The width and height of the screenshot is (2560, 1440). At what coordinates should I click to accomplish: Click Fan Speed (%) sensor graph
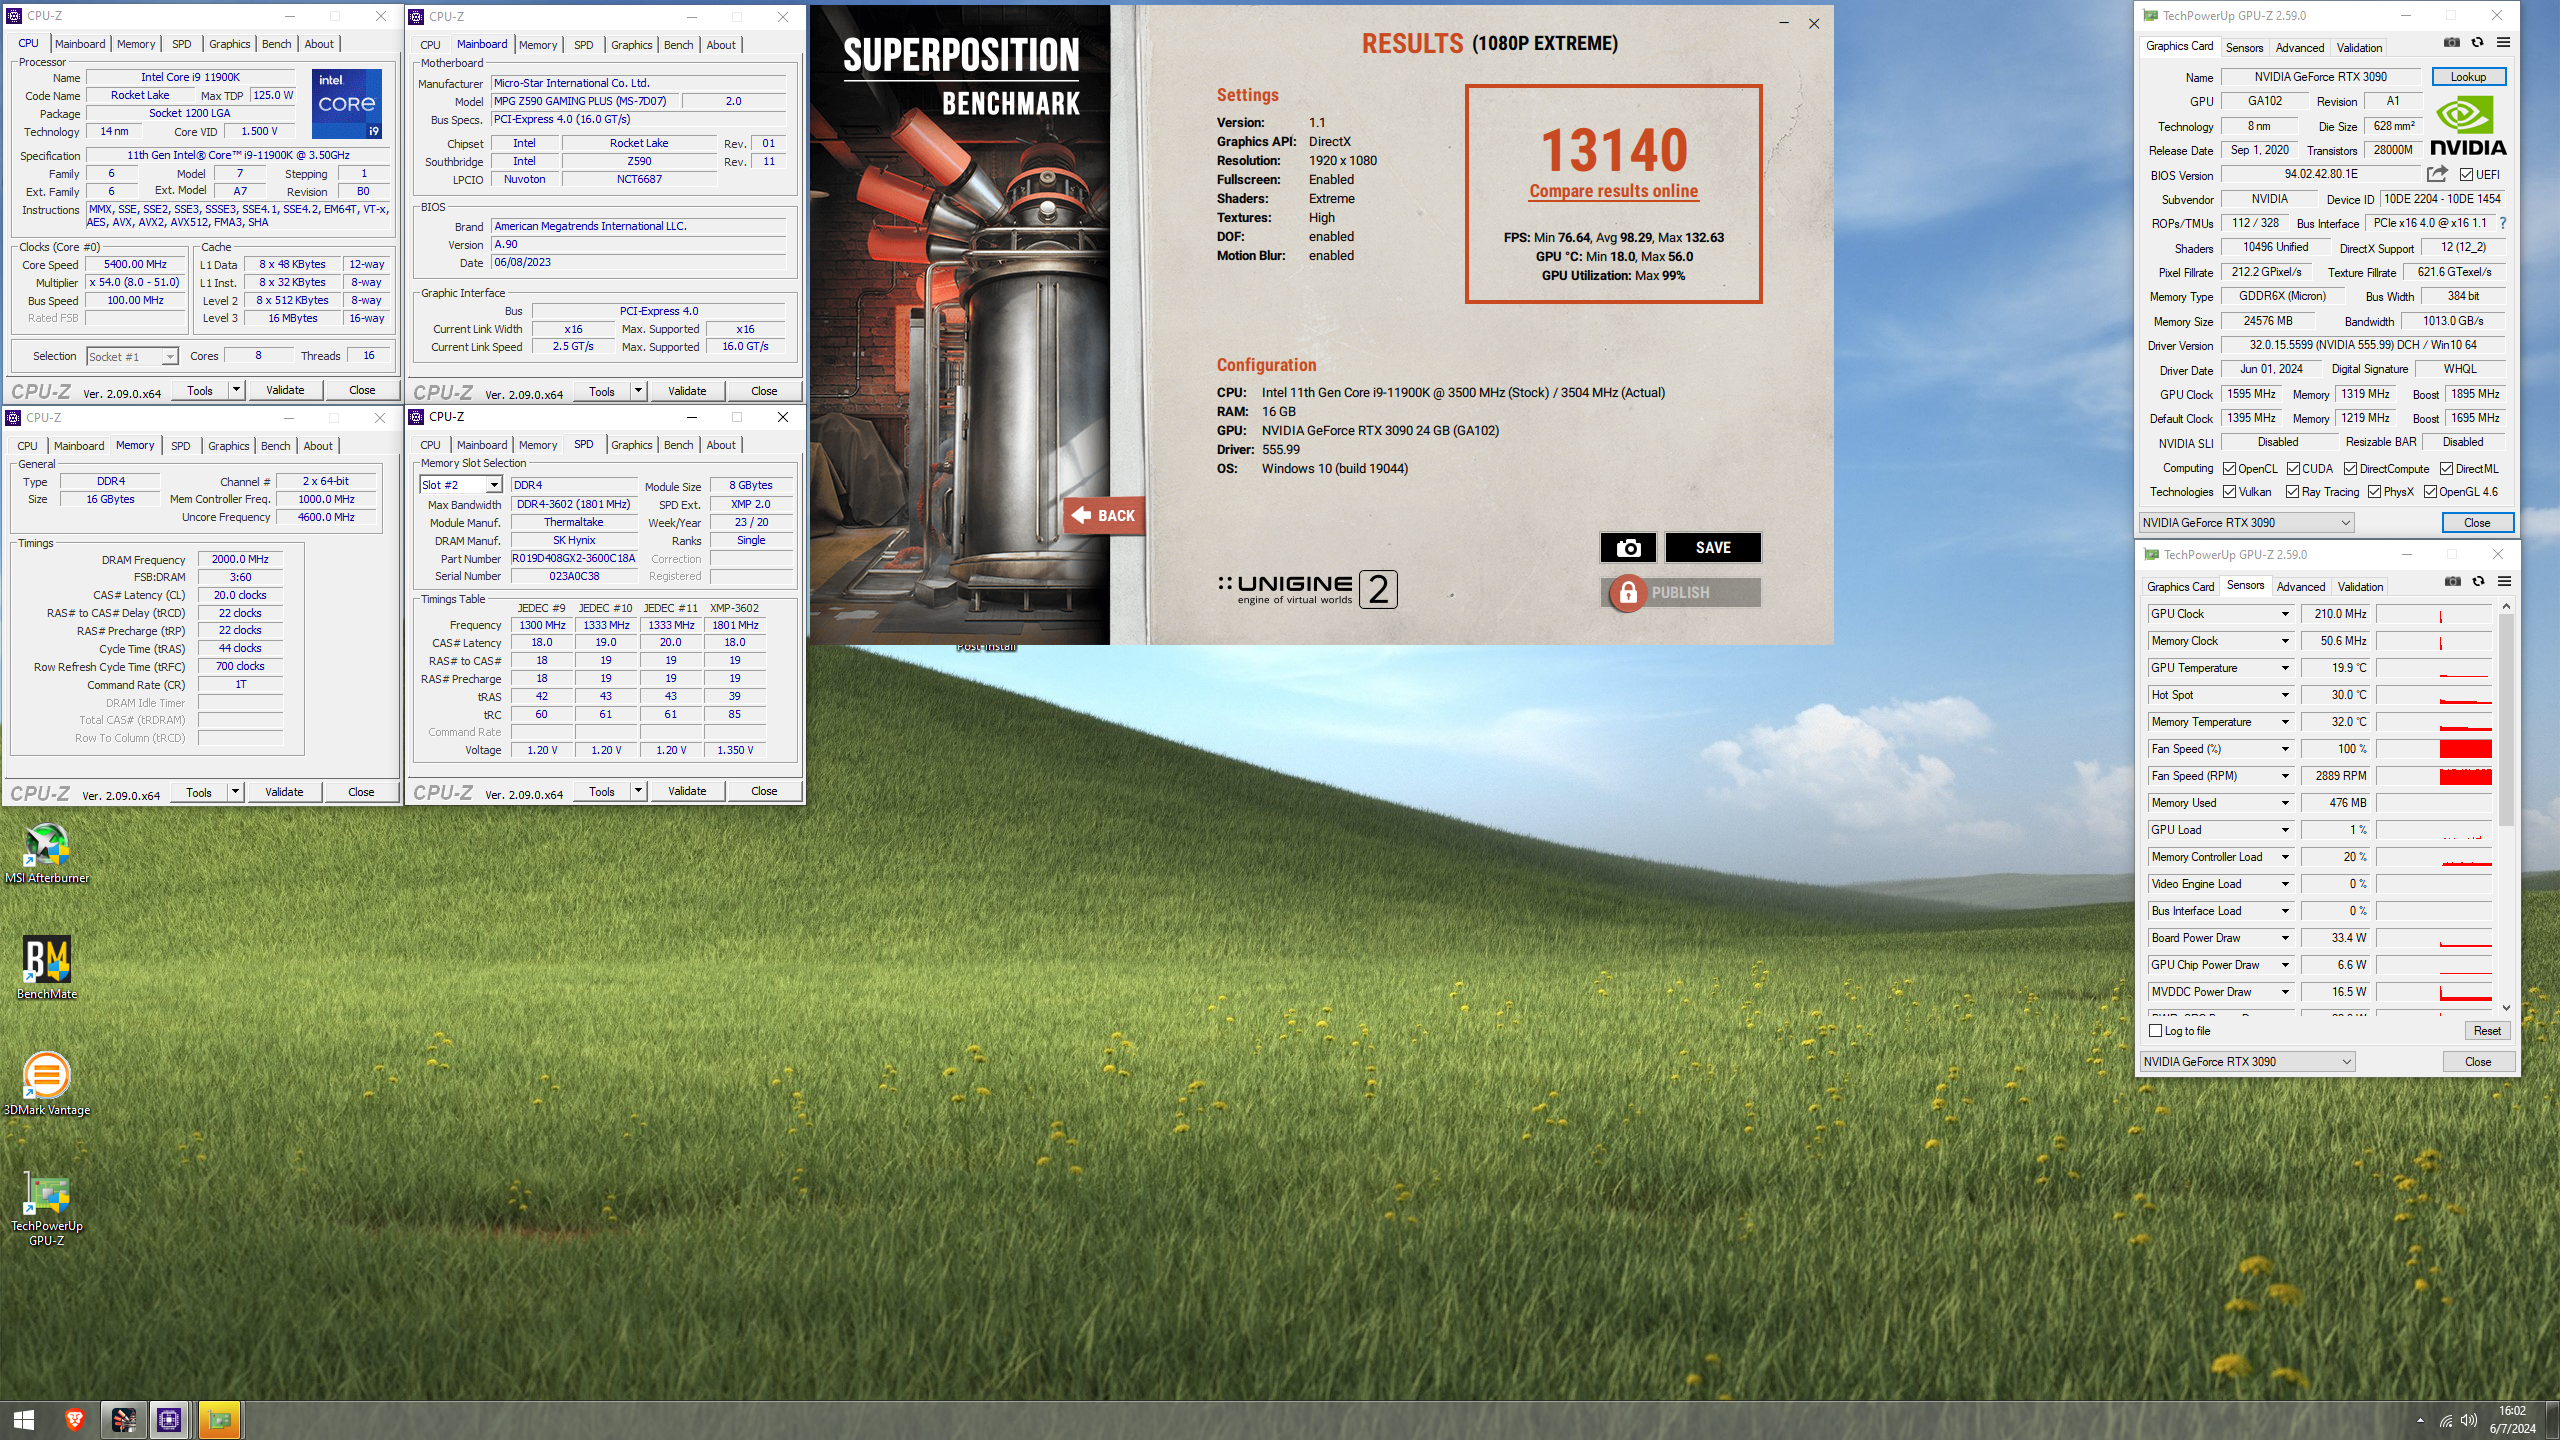click(x=2434, y=749)
